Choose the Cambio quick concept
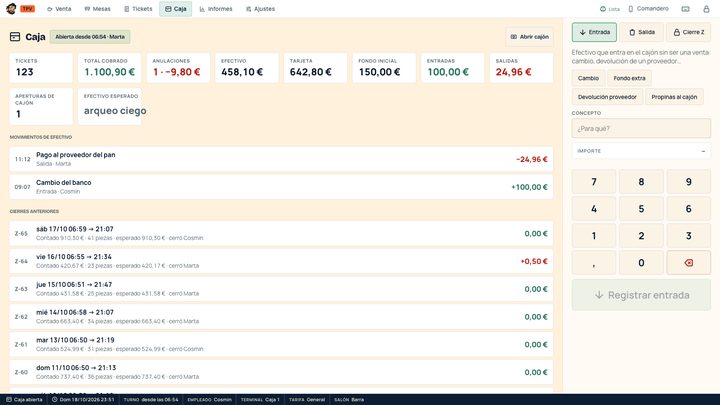This screenshot has width=720, height=405. click(588, 78)
